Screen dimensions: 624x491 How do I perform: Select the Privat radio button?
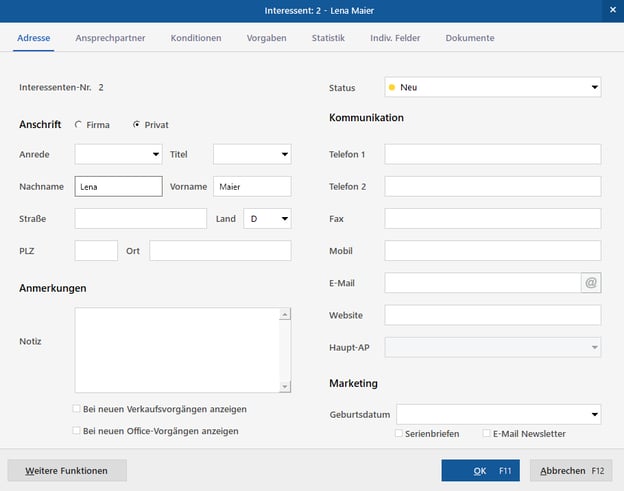point(137,125)
